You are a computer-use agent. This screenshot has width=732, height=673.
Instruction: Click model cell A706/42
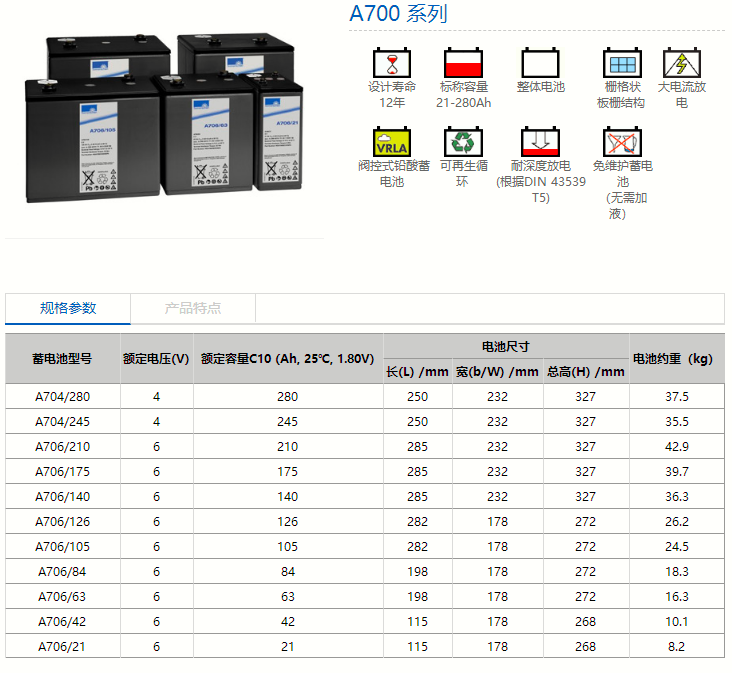pos(63,622)
